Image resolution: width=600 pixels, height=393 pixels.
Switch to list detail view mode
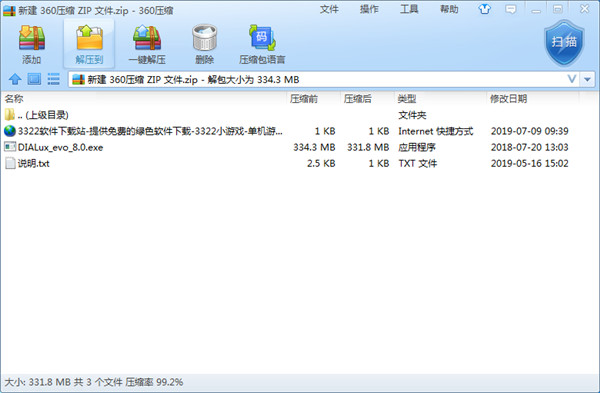point(53,79)
